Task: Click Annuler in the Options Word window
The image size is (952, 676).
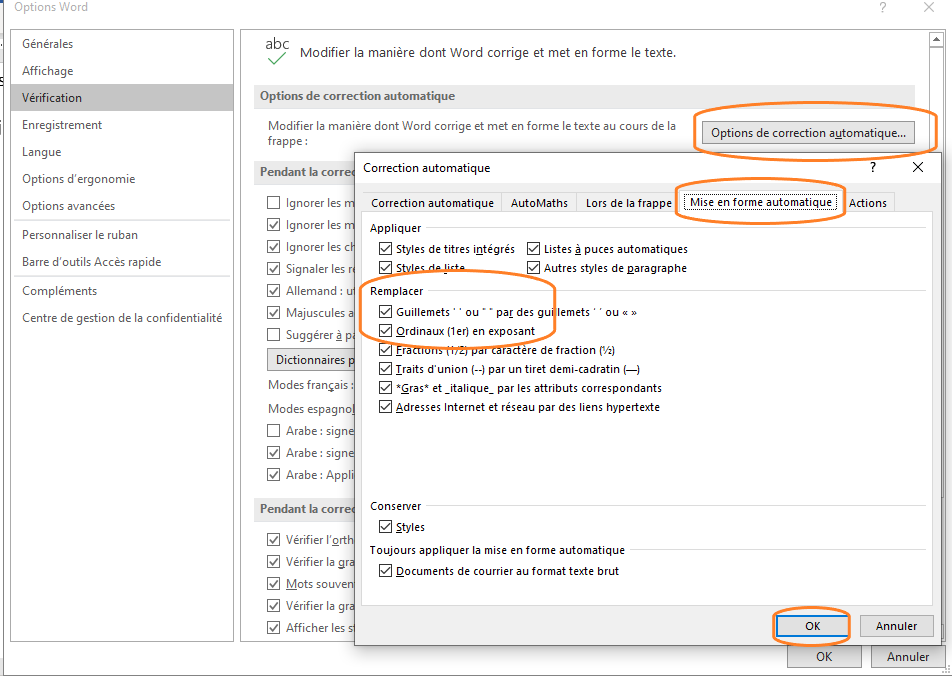Action: coord(908,657)
